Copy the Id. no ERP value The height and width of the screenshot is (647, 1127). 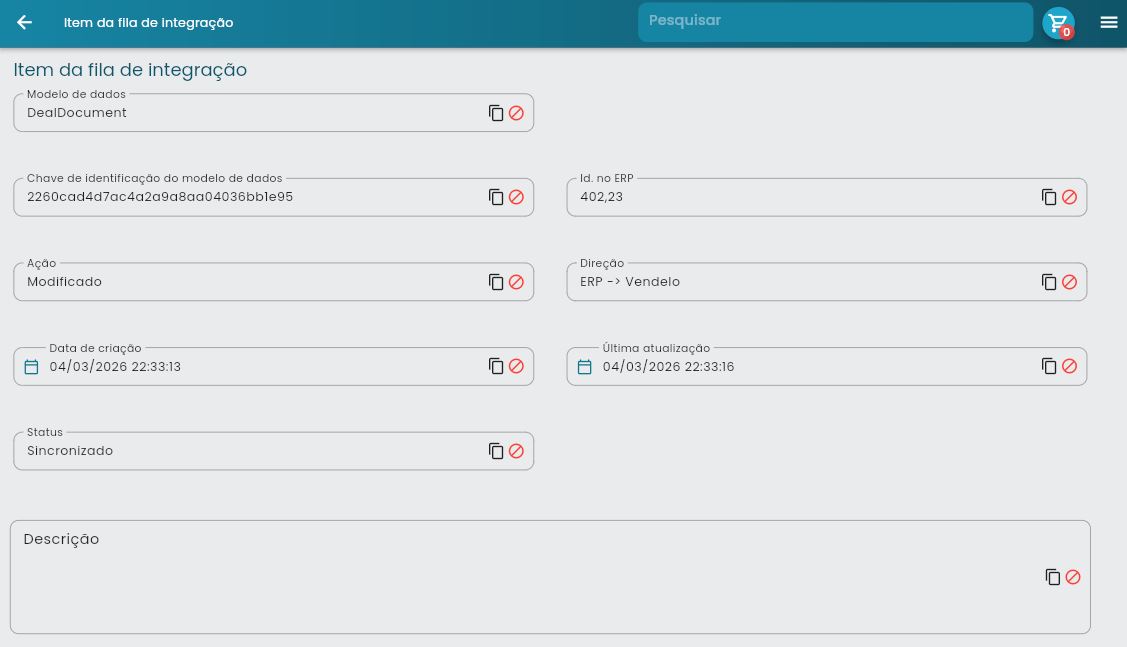coord(1049,197)
